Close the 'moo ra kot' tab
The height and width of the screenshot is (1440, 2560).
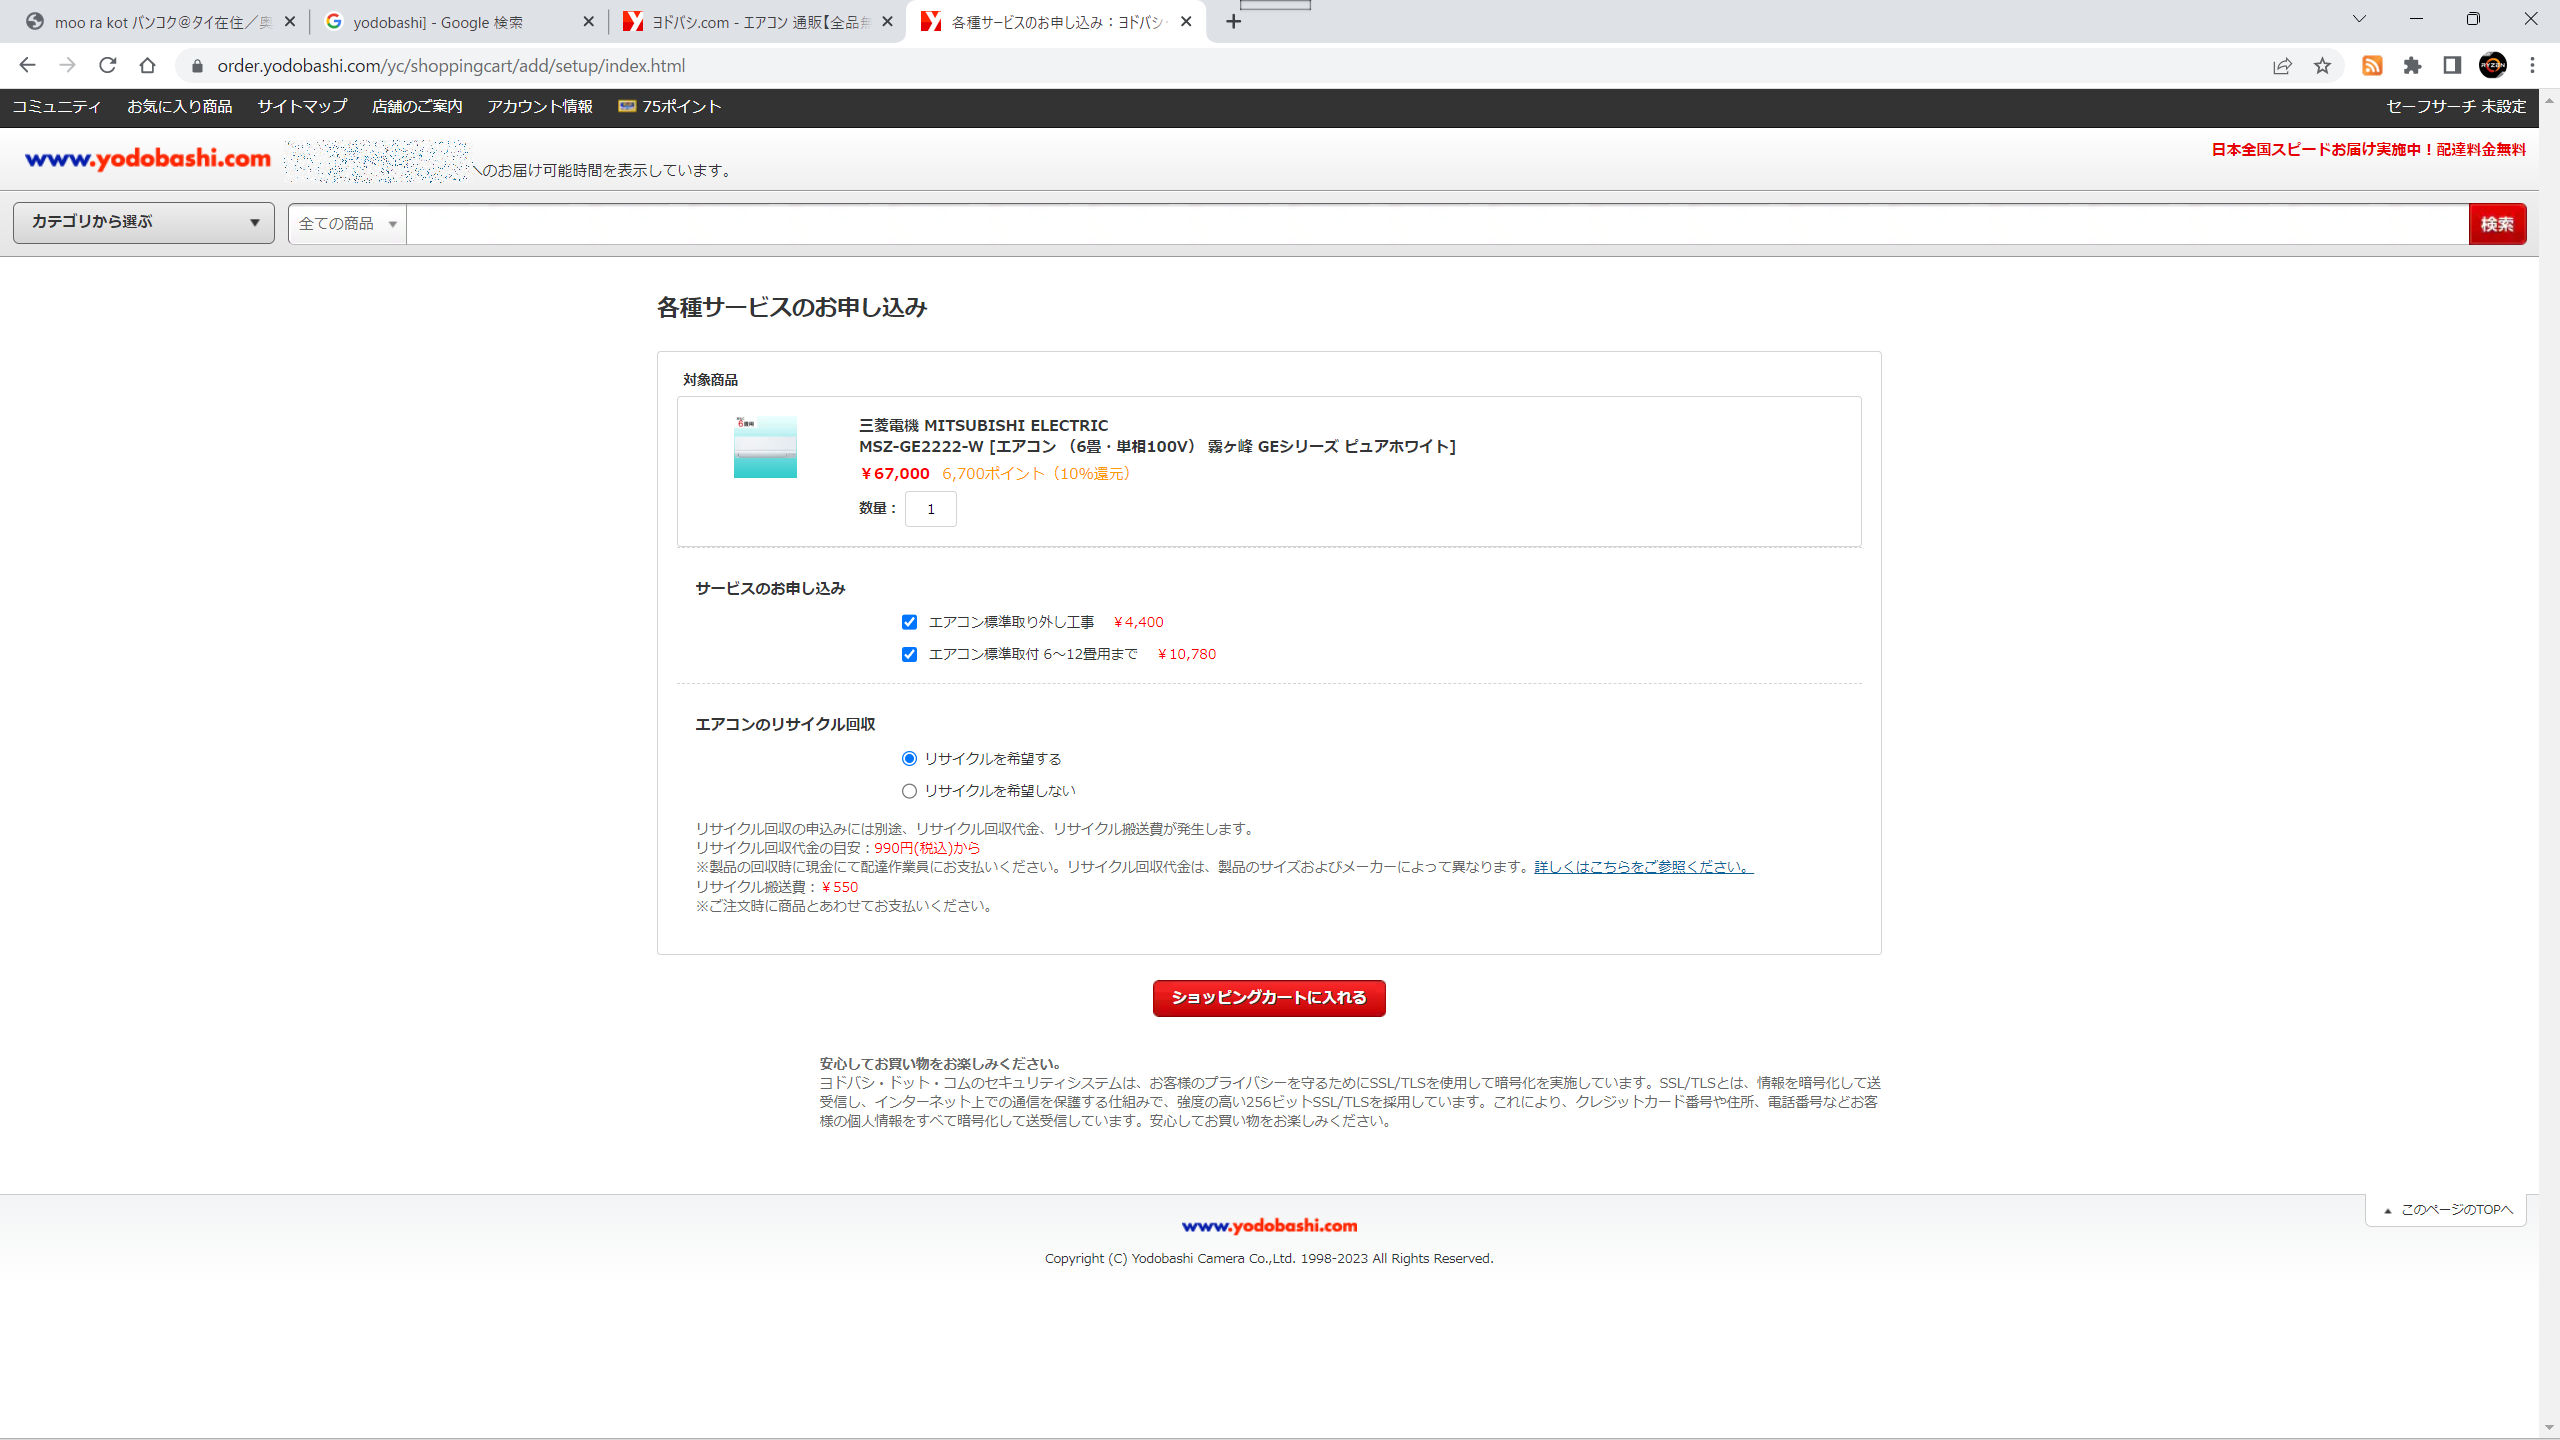click(290, 21)
